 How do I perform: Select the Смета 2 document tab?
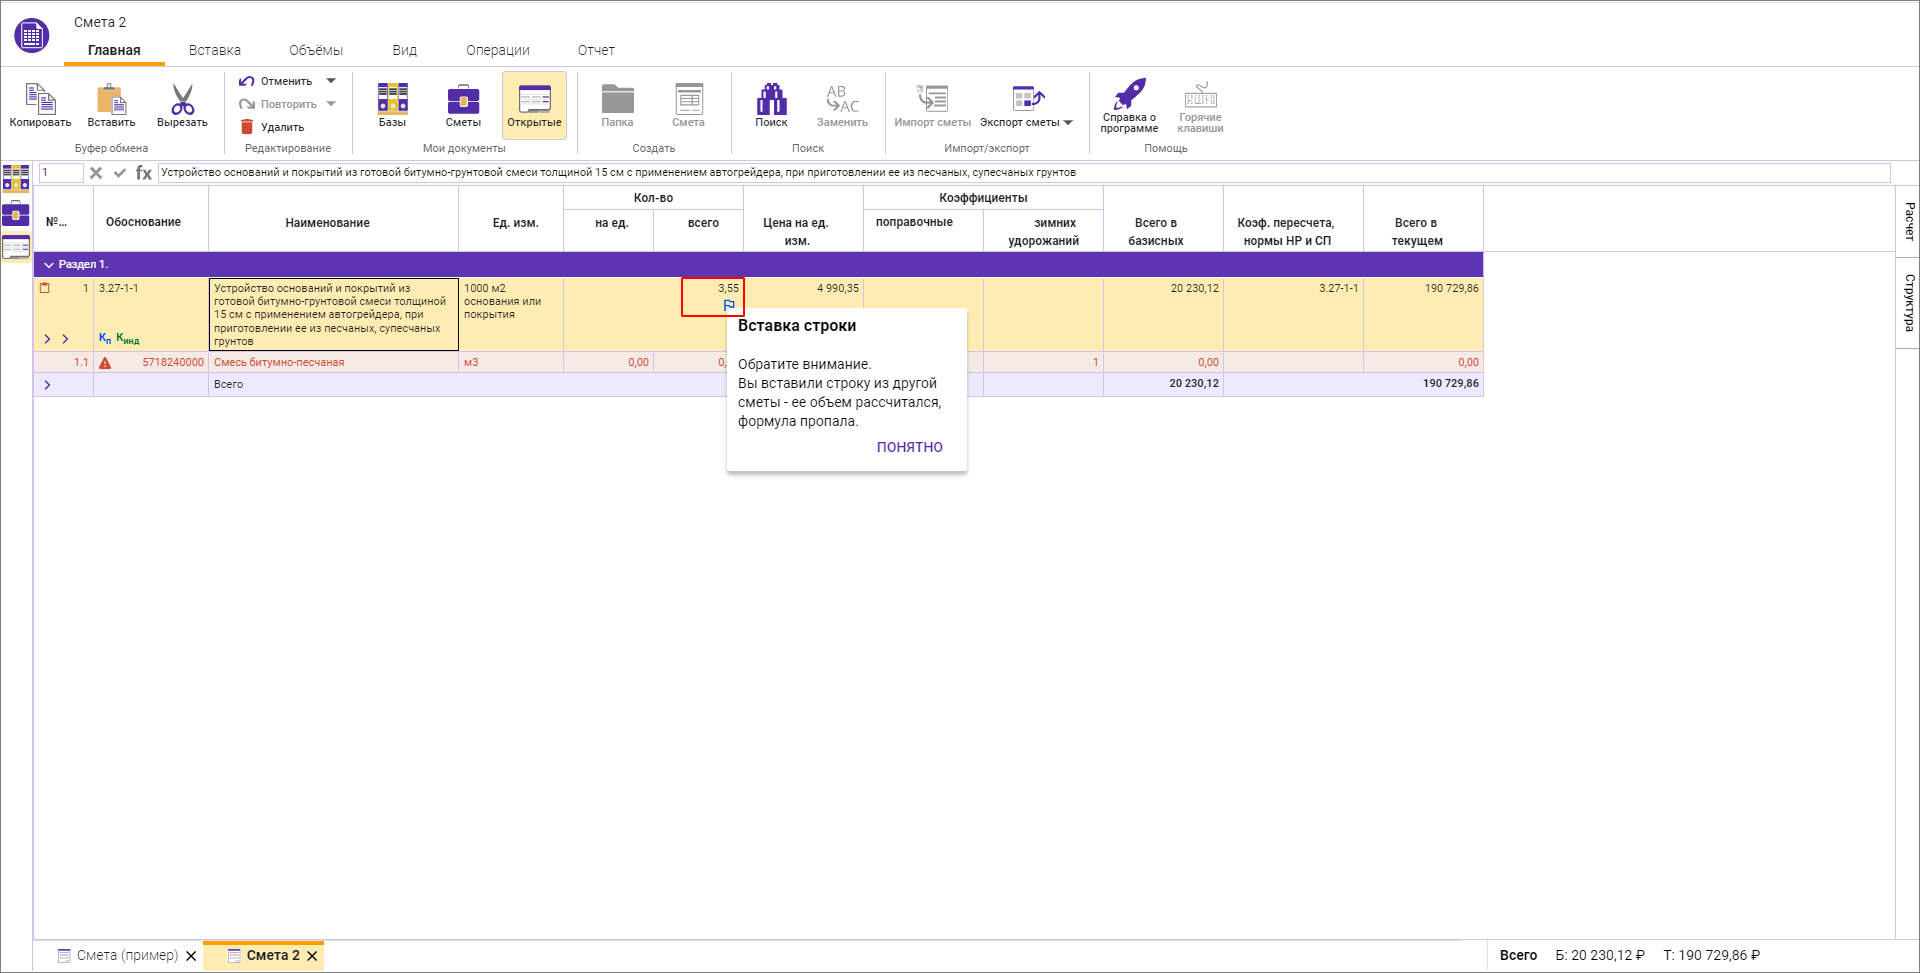(262, 955)
